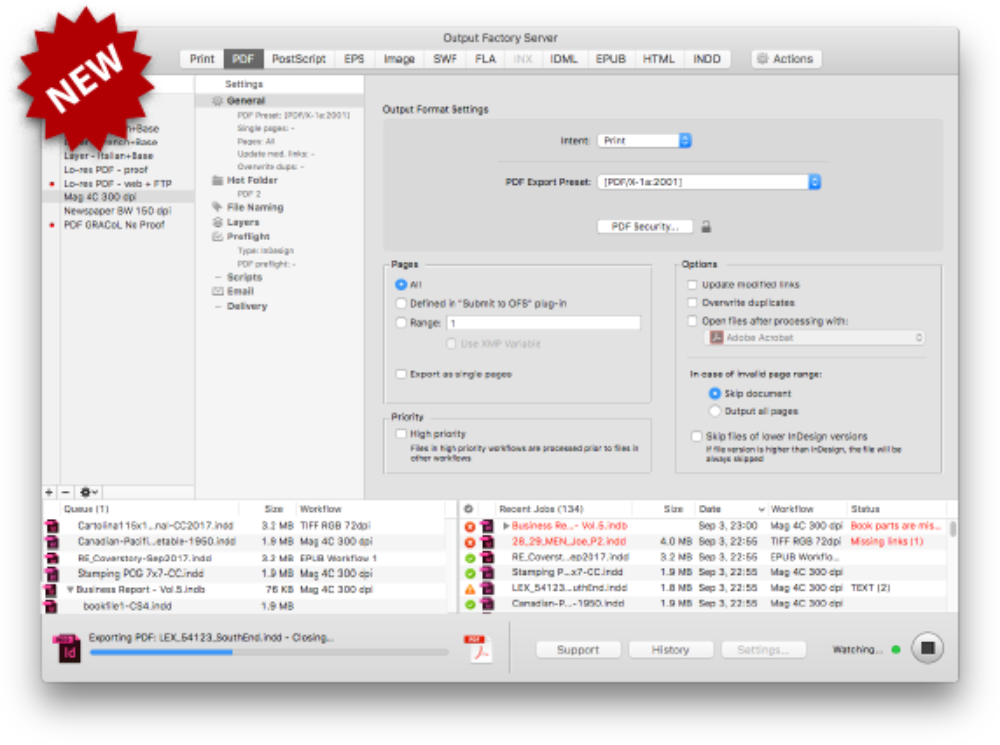The width and height of the screenshot is (1000, 745).
Task: Add a new workflow with plus button
Action: tap(49, 493)
